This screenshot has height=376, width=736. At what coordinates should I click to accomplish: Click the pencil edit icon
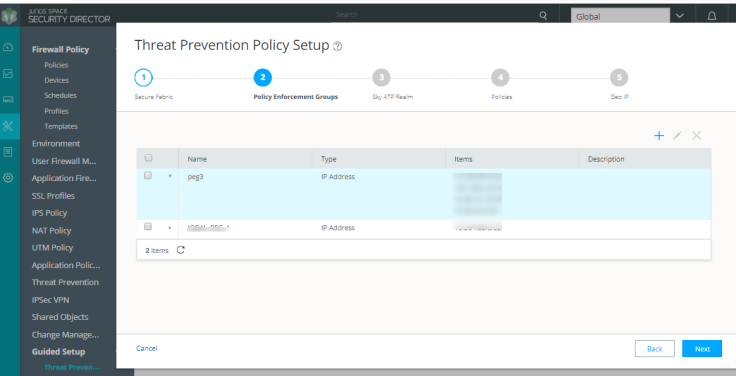pos(677,136)
